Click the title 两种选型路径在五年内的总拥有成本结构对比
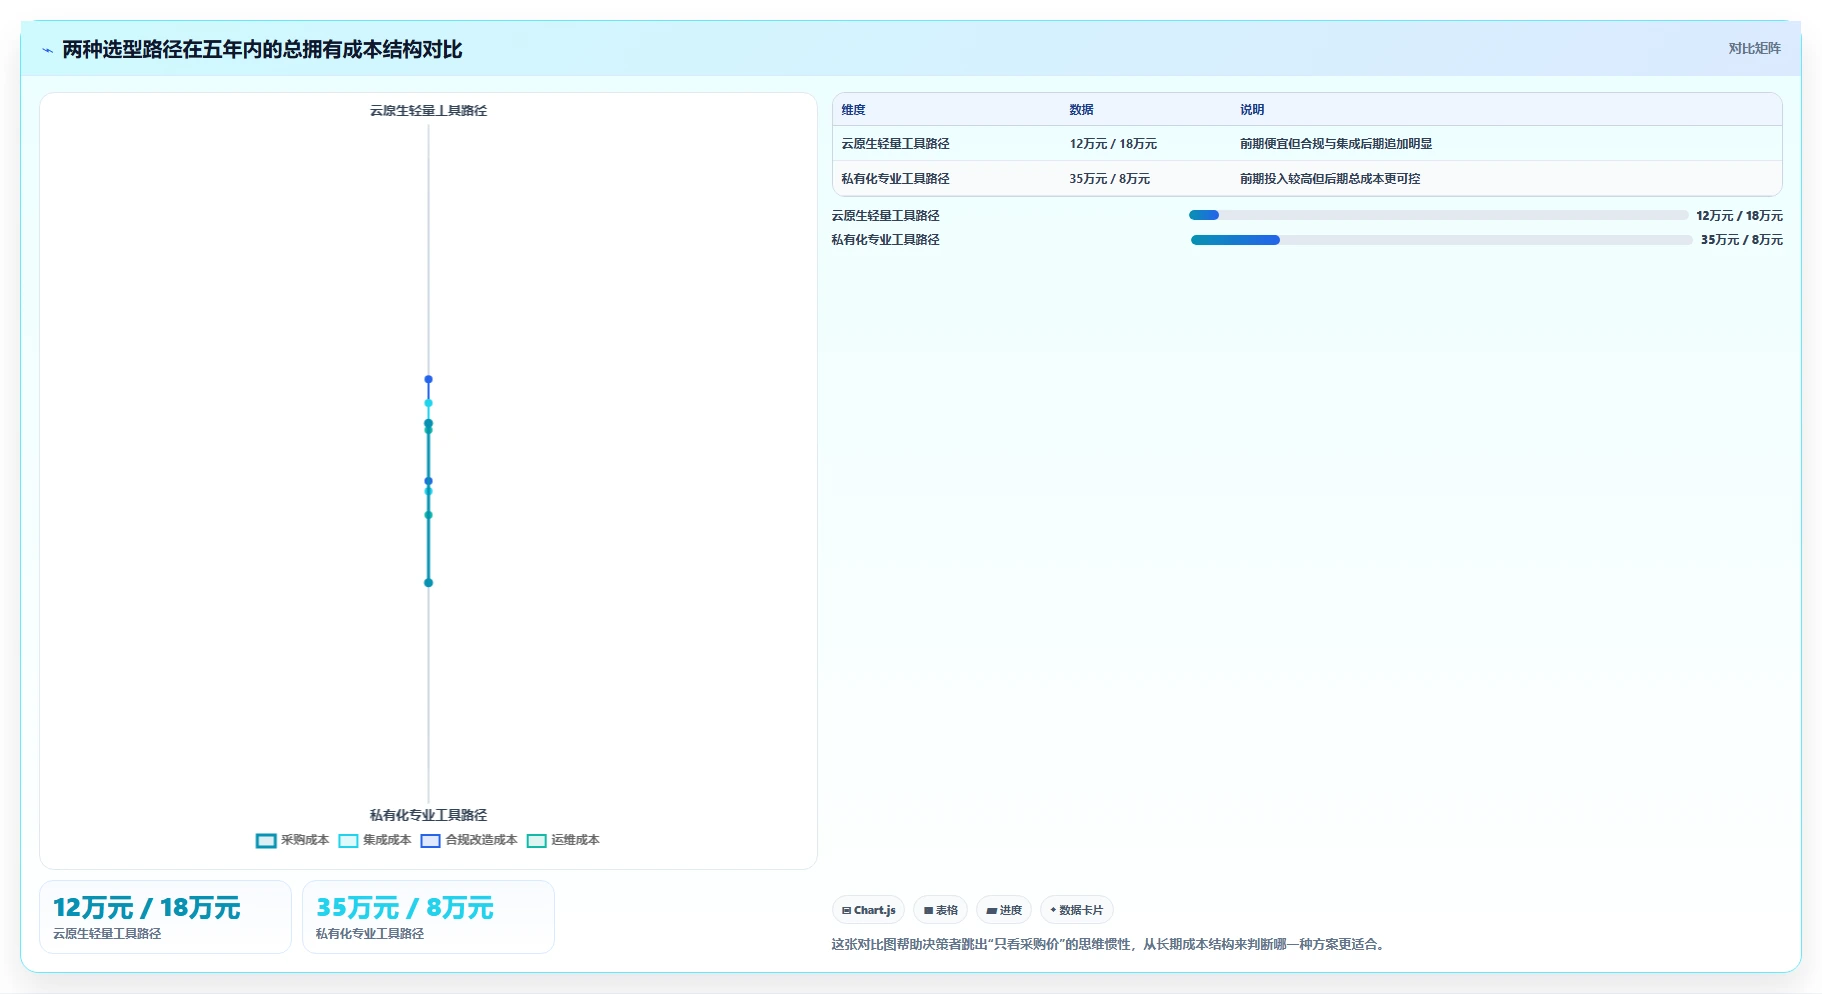The image size is (1822, 994). click(x=262, y=50)
